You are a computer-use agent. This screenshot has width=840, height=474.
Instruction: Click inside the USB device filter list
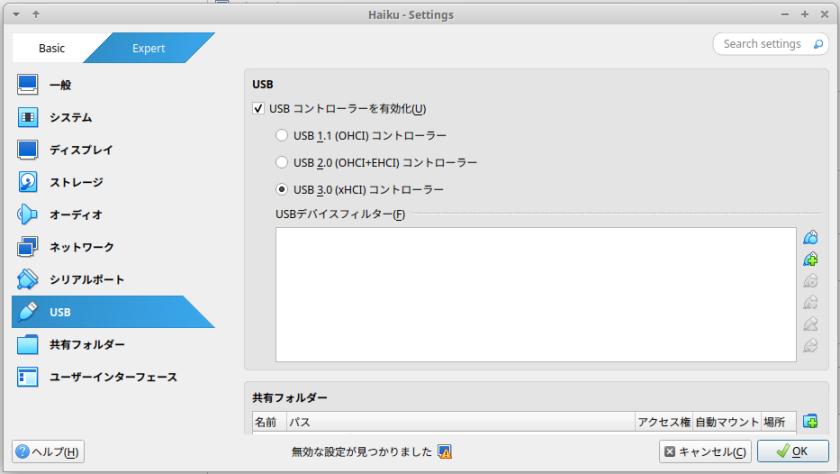click(536, 295)
